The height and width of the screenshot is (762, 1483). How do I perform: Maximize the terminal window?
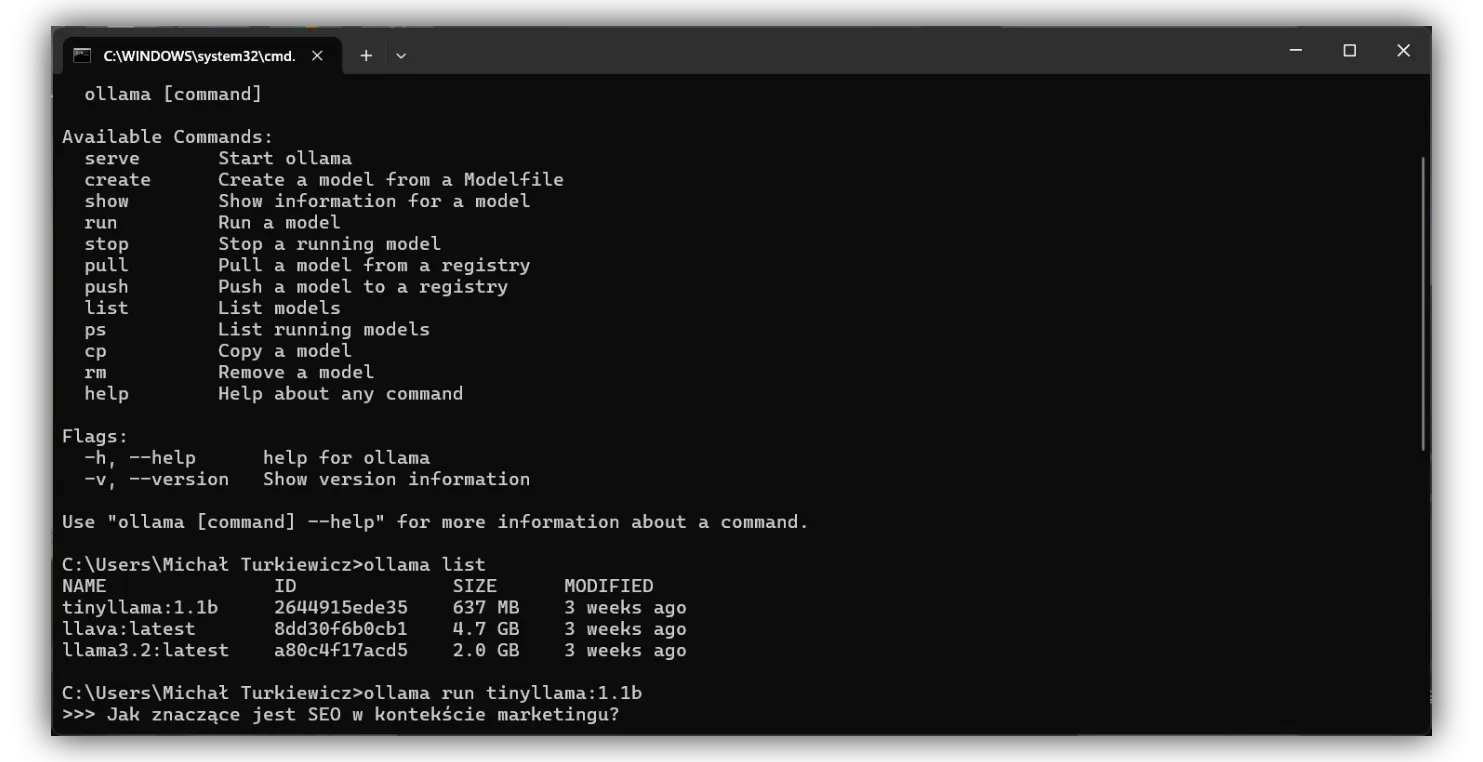click(1350, 51)
